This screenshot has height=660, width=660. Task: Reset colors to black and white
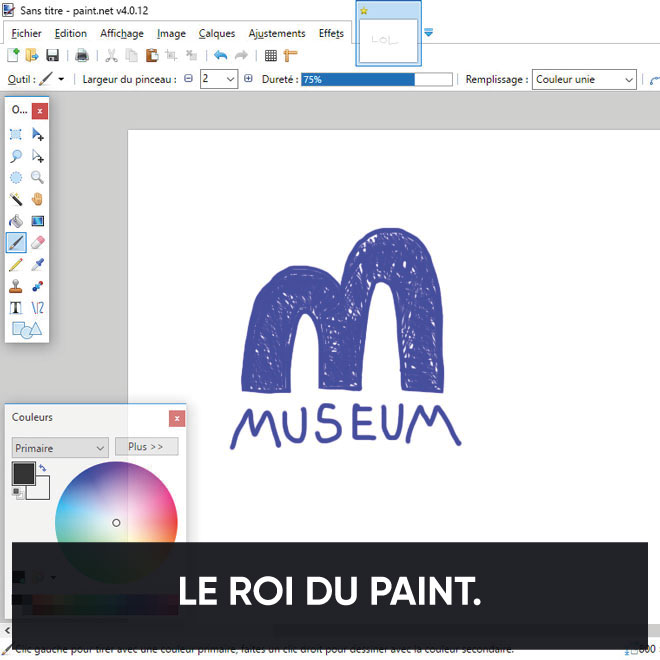18,493
